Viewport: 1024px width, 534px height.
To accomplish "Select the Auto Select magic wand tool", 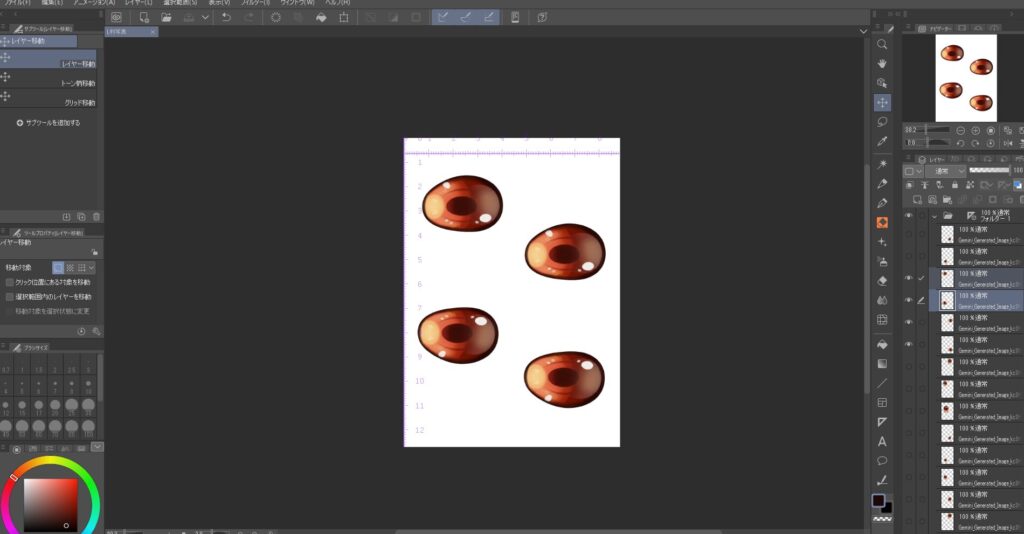I will [x=882, y=164].
